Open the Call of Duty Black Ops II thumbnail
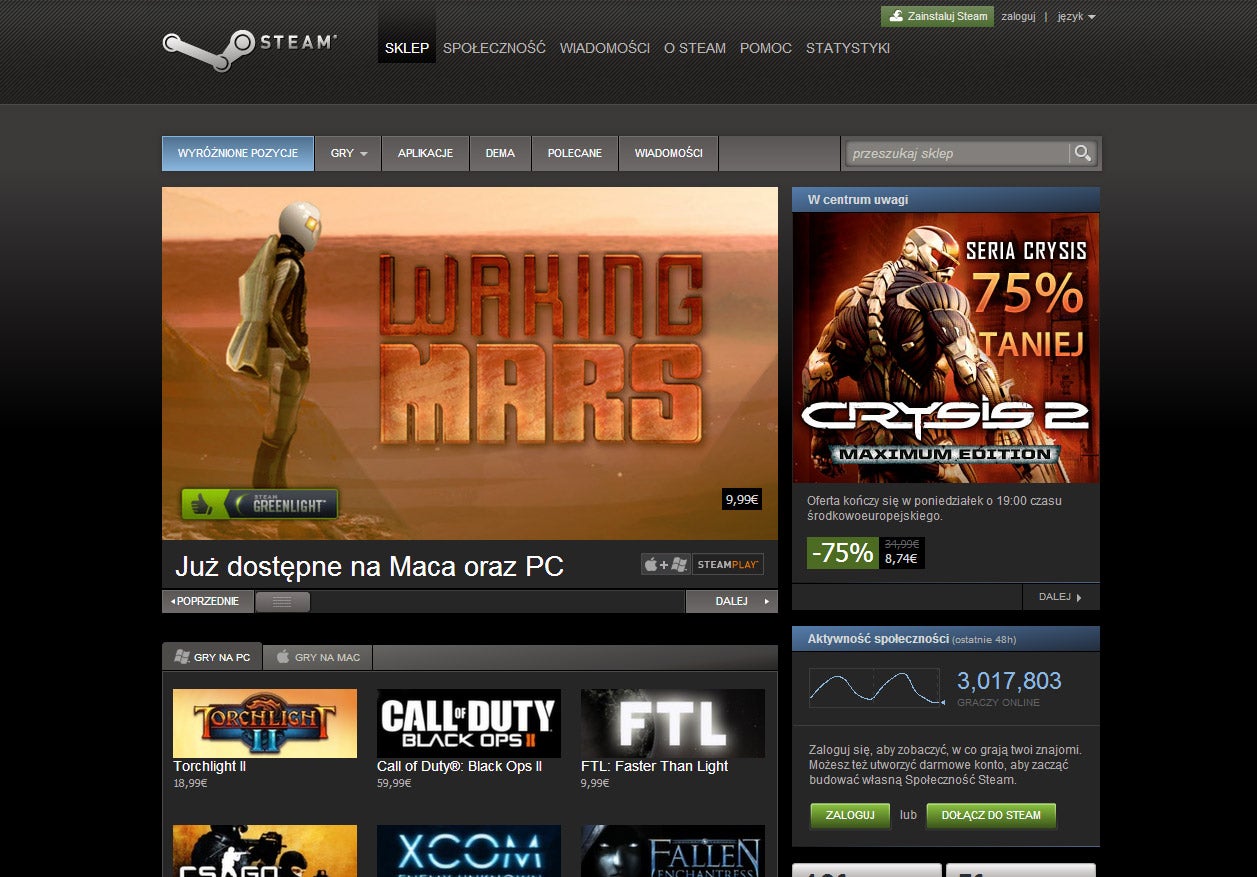The width and height of the screenshot is (1257, 877). click(x=469, y=723)
